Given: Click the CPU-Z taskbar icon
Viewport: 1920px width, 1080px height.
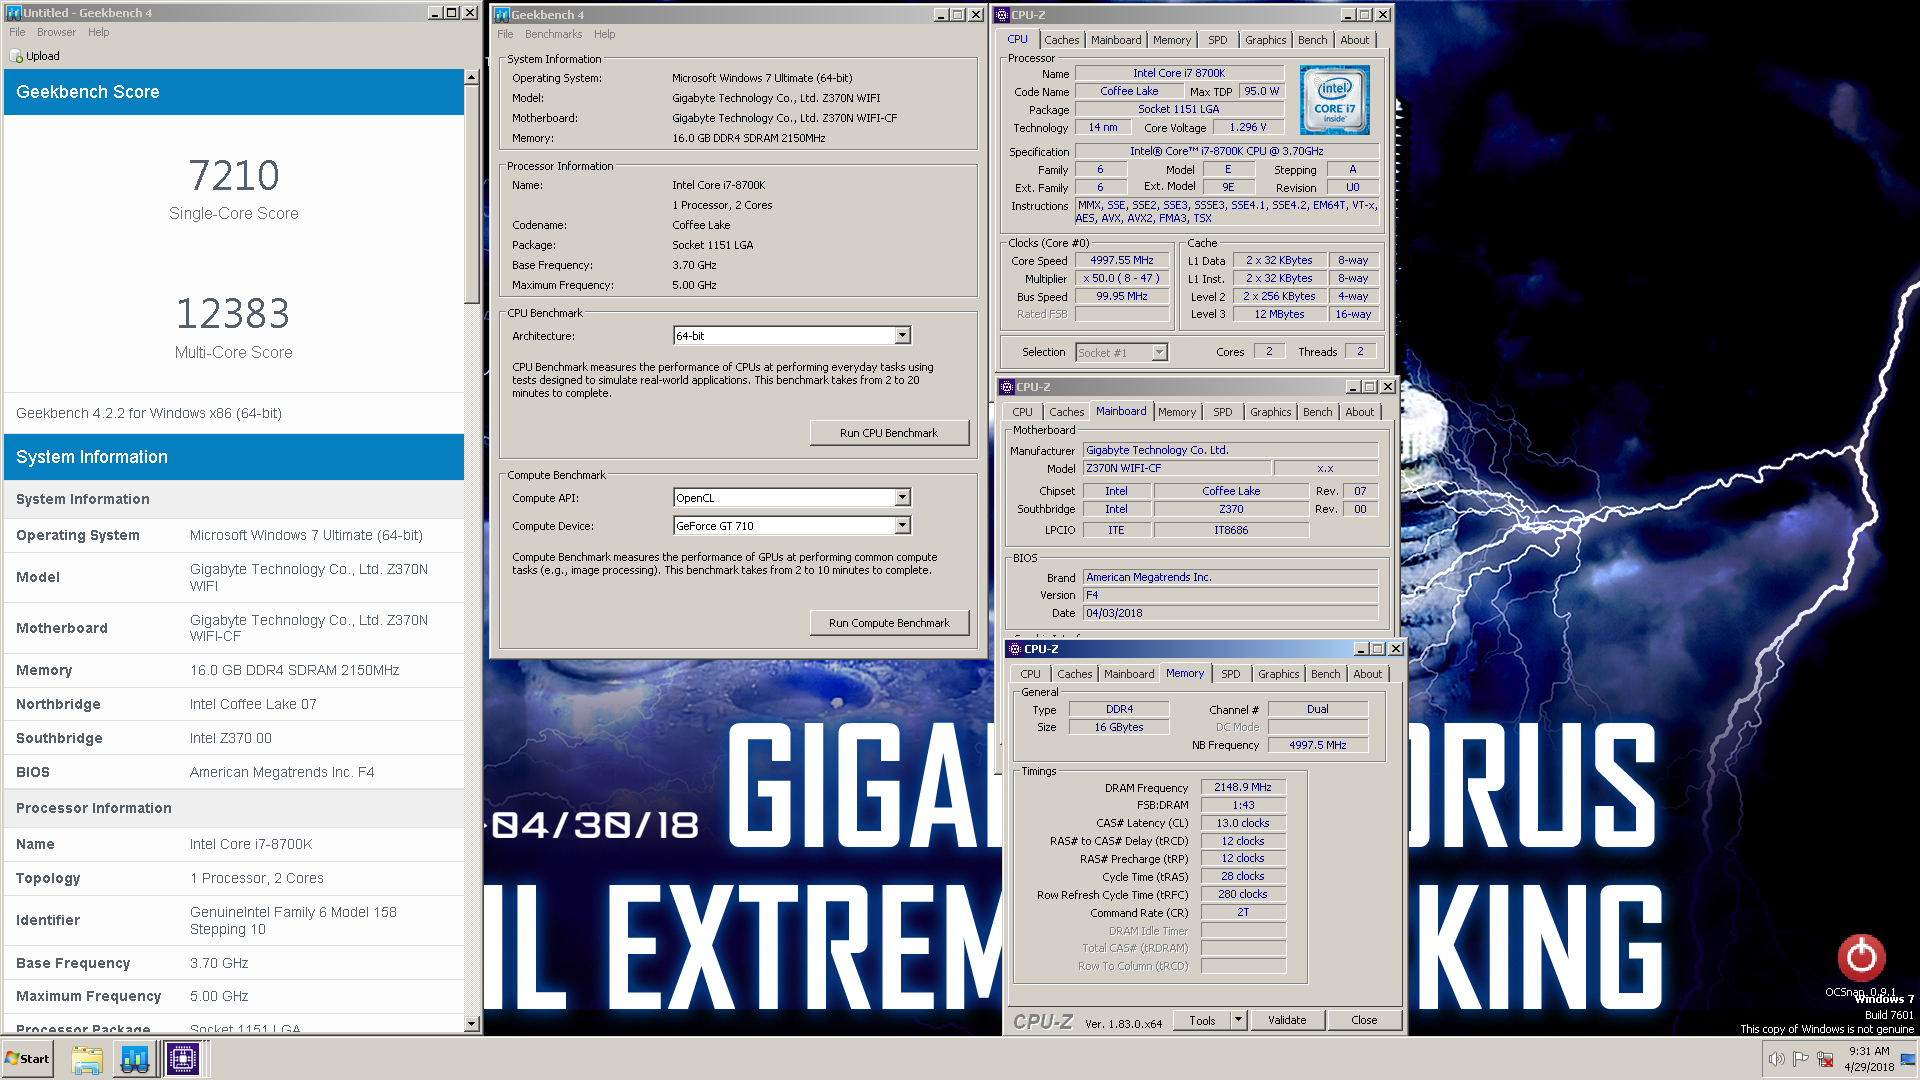Looking at the screenshot, I should pos(183,1059).
